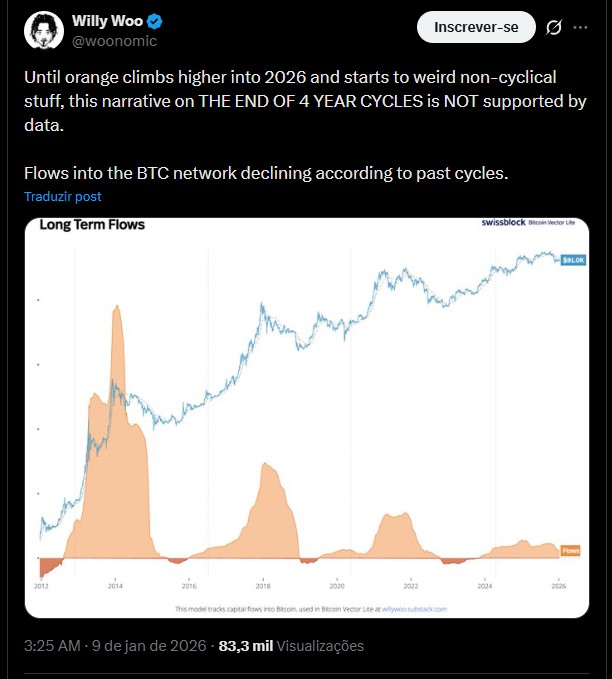
Task: Click Willy Woo's profile avatar
Action: pyautogui.click(x=42, y=30)
